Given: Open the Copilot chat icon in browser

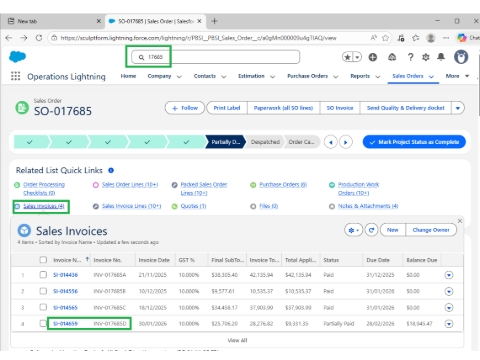Looking at the screenshot, I should click(462, 38).
